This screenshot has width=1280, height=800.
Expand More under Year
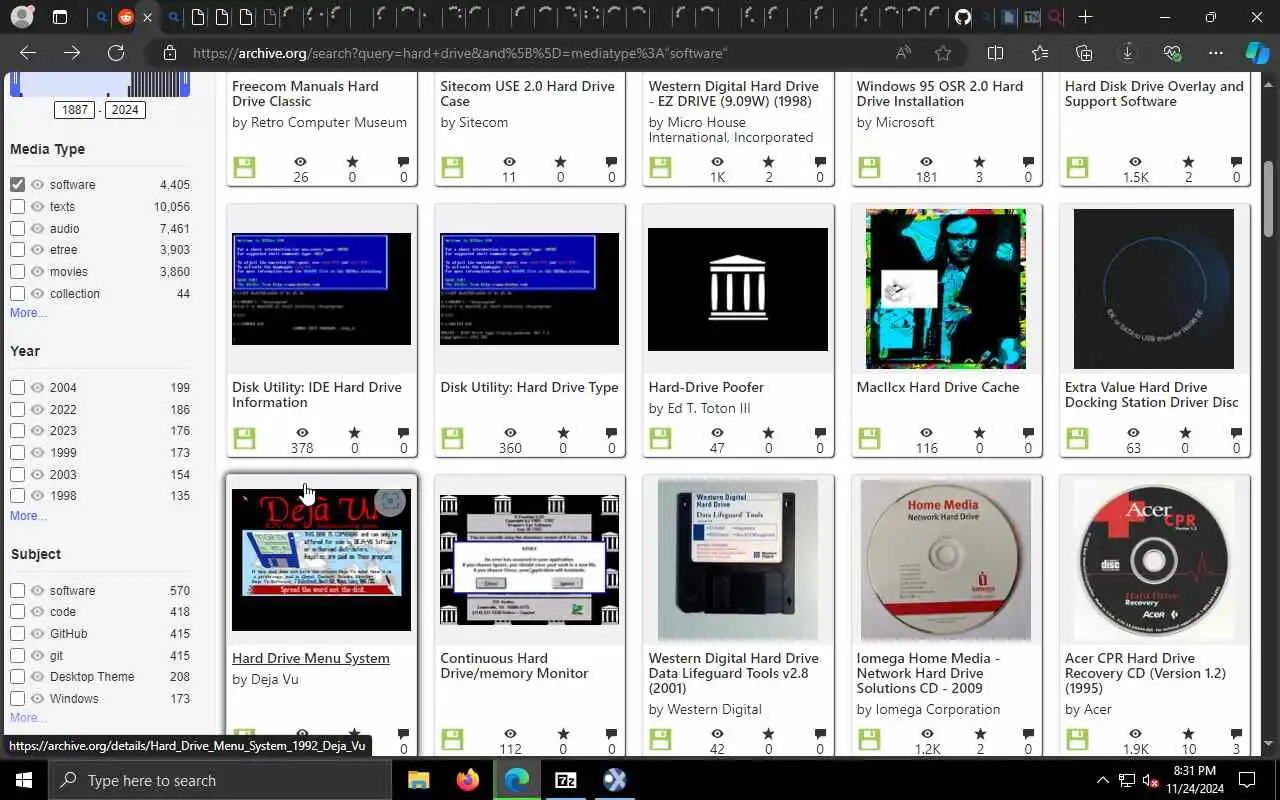(x=28, y=516)
